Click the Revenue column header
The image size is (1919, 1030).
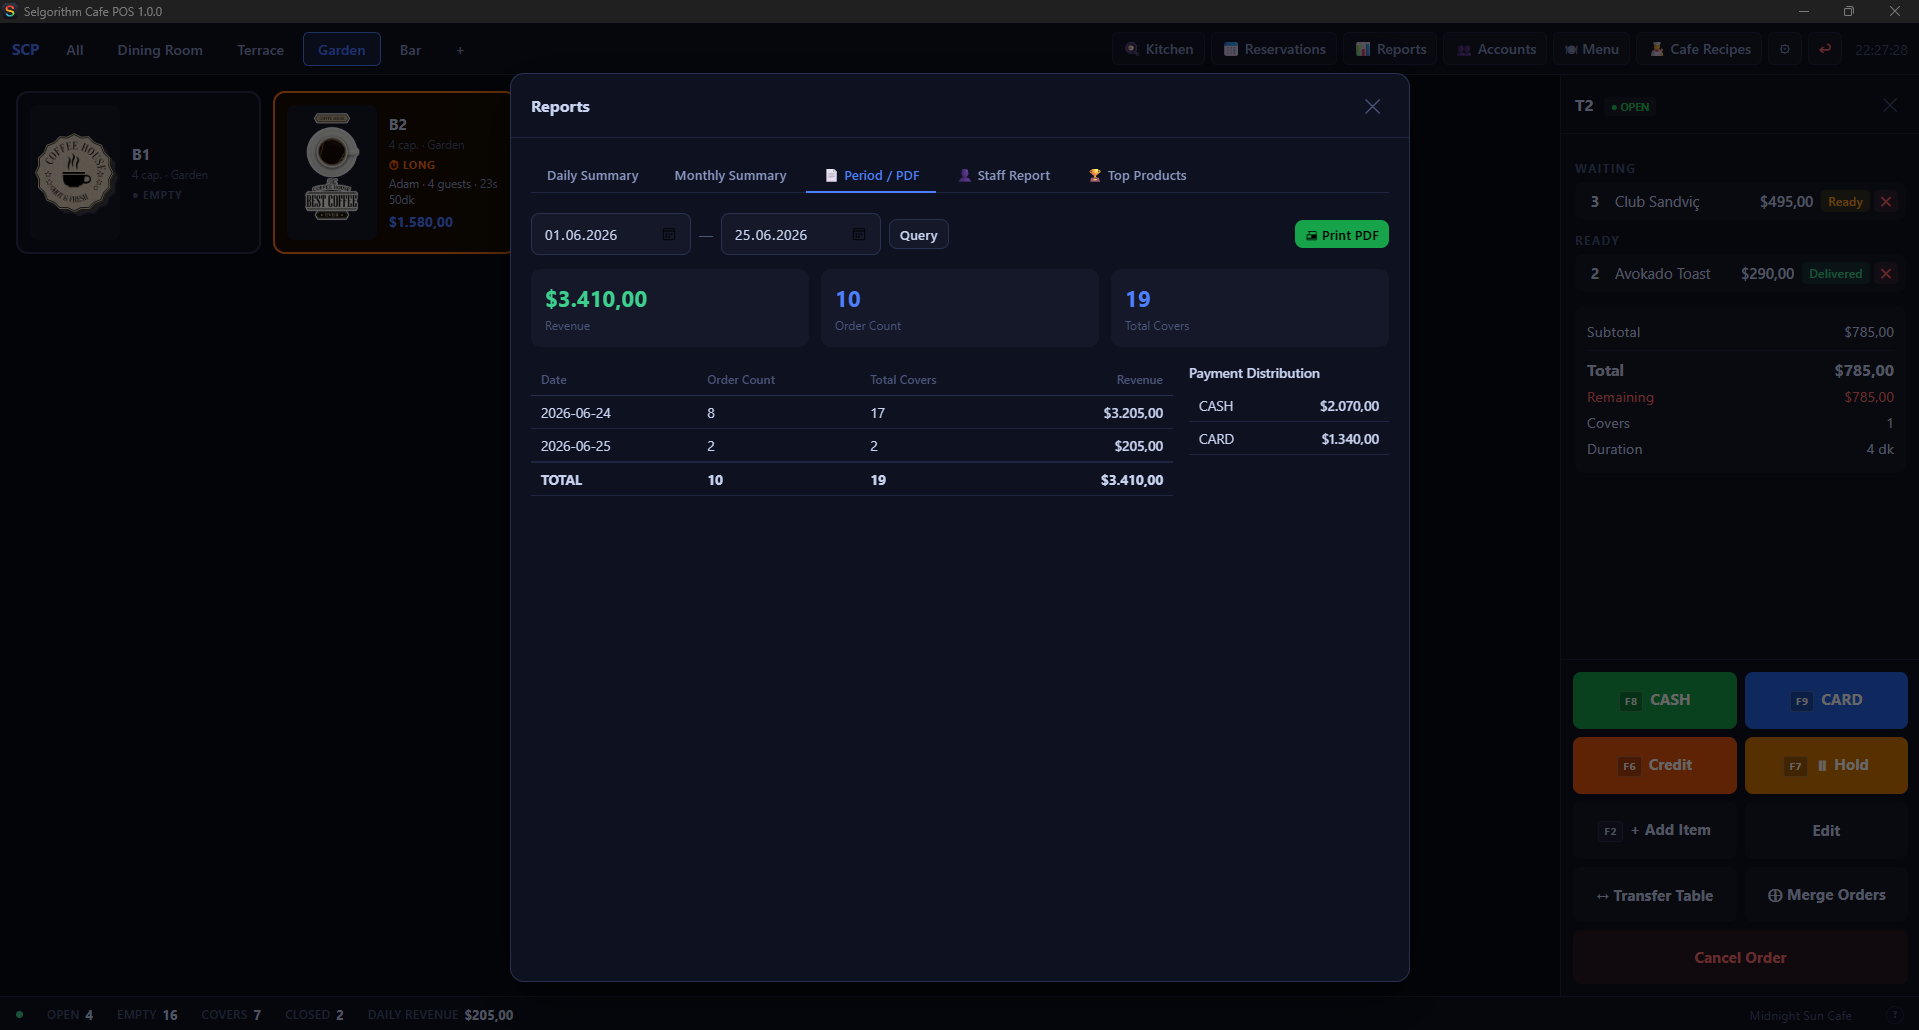point(1139,380)
